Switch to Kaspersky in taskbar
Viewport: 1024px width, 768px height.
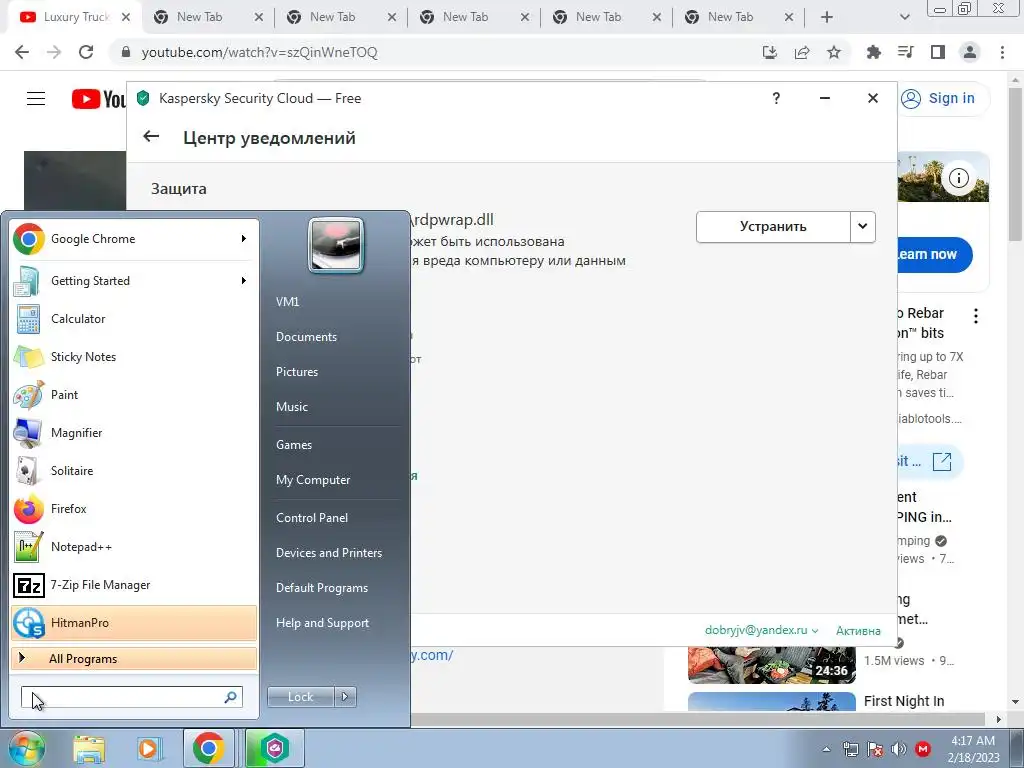click(274, 748)
